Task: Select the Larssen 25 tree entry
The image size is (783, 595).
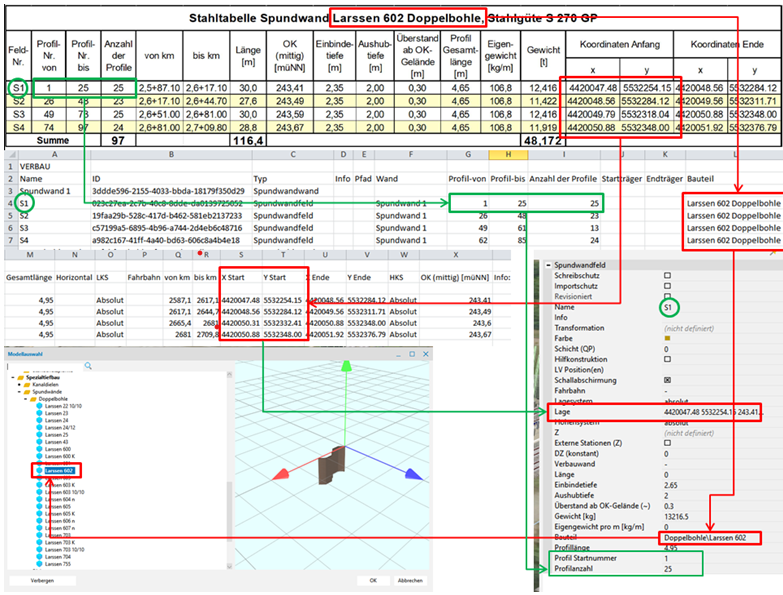Action: [56, 435]
